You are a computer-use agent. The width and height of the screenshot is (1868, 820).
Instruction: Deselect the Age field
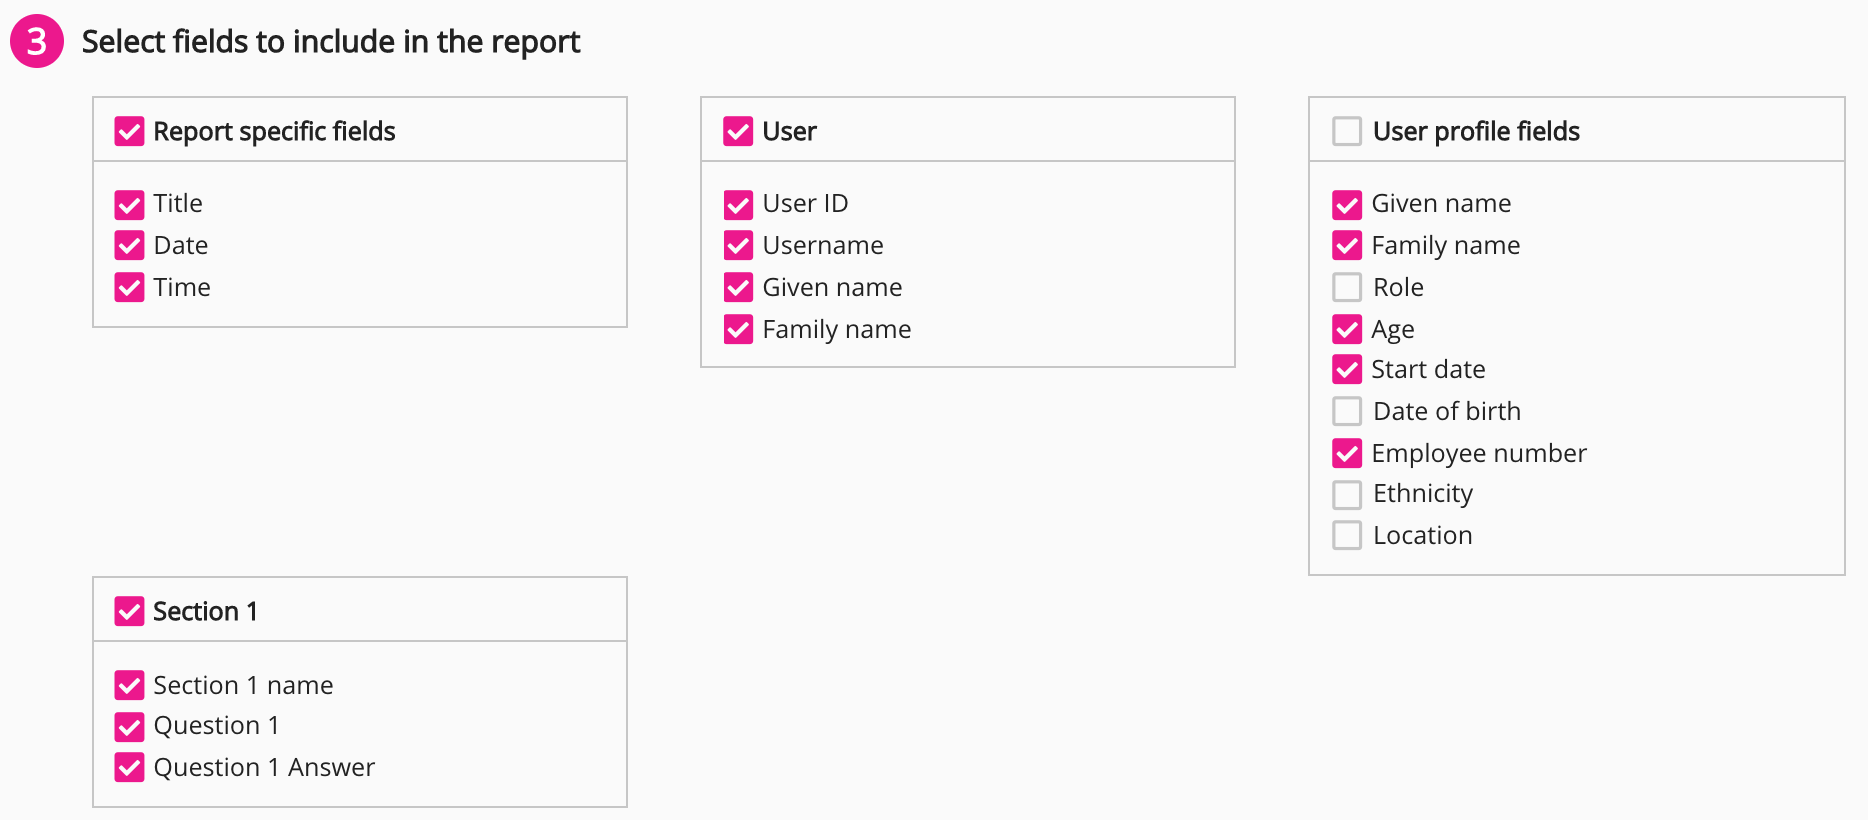(1346, 330)
